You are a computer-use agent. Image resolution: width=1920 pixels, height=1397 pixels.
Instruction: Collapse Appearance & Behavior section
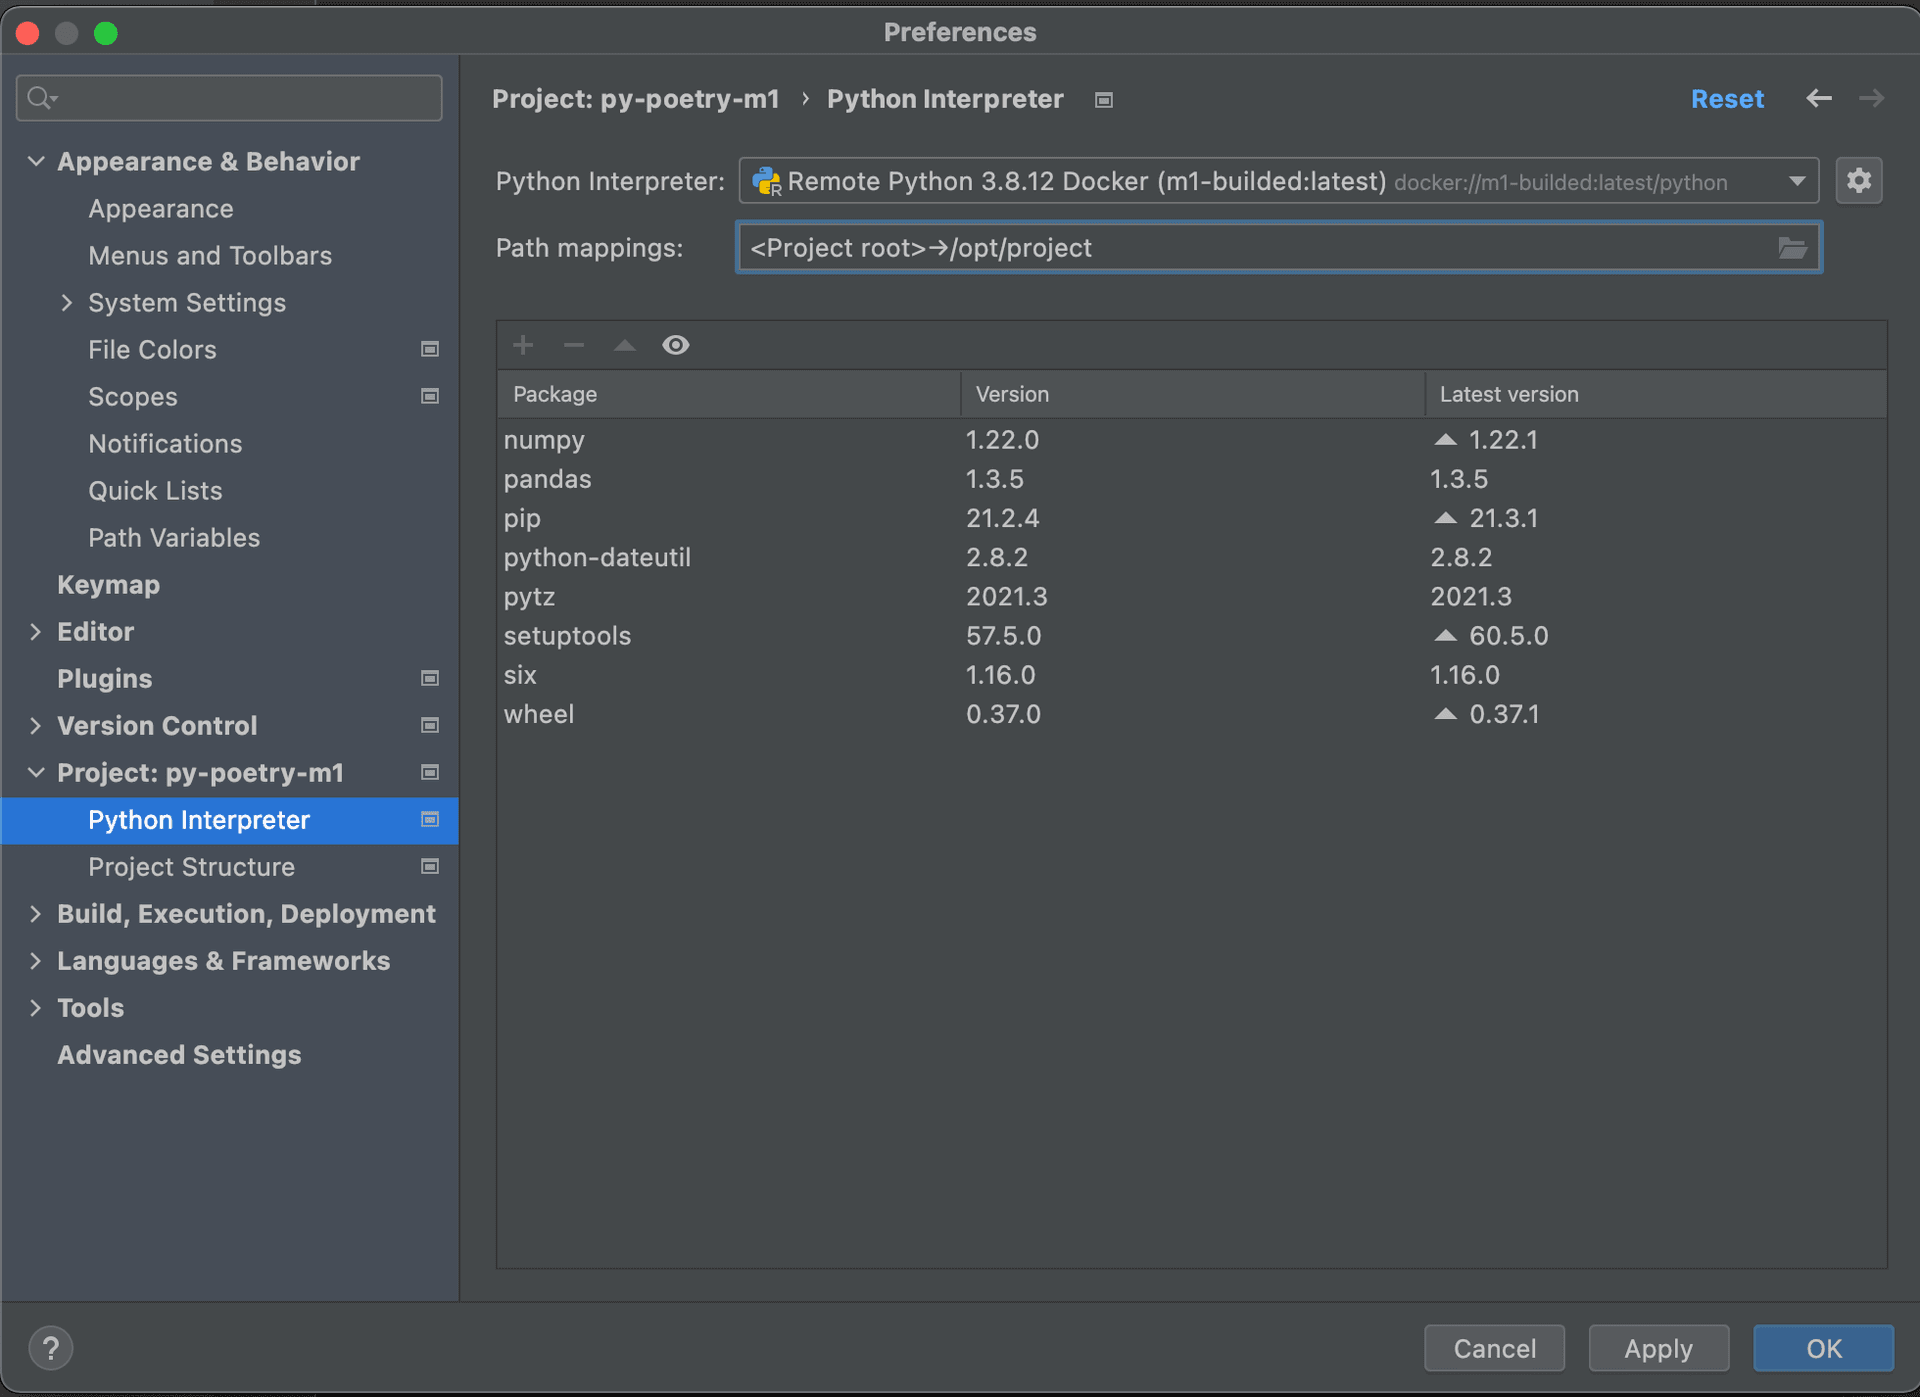tap(36, 161)
